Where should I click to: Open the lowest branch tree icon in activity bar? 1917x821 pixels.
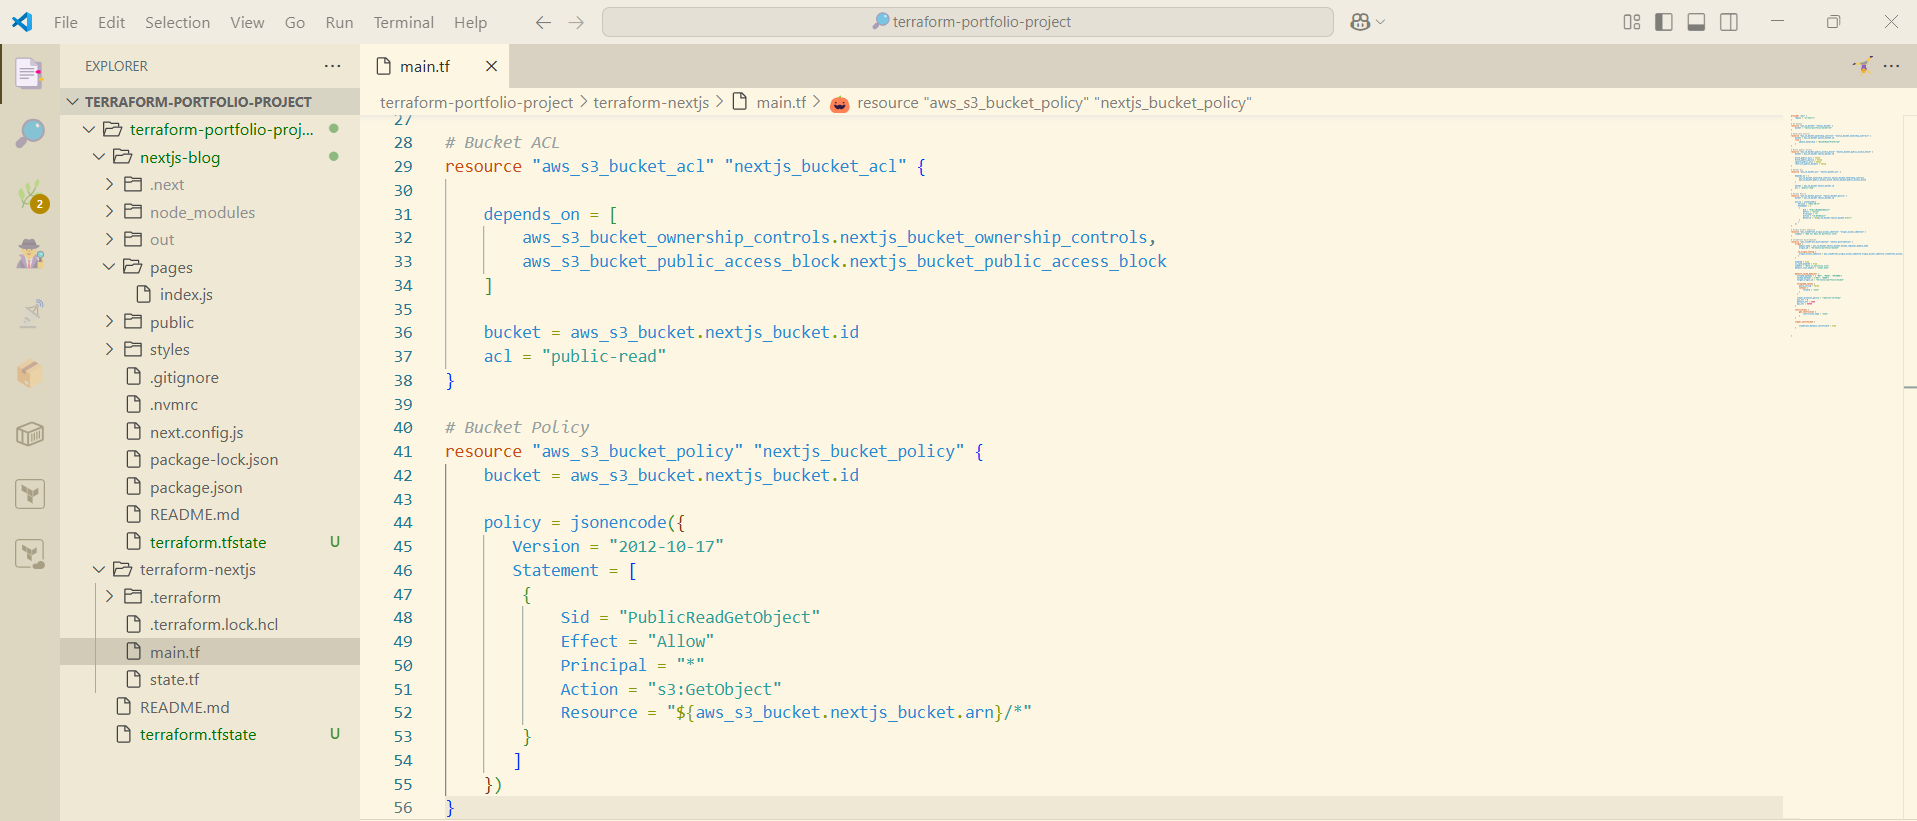(30, 554)
